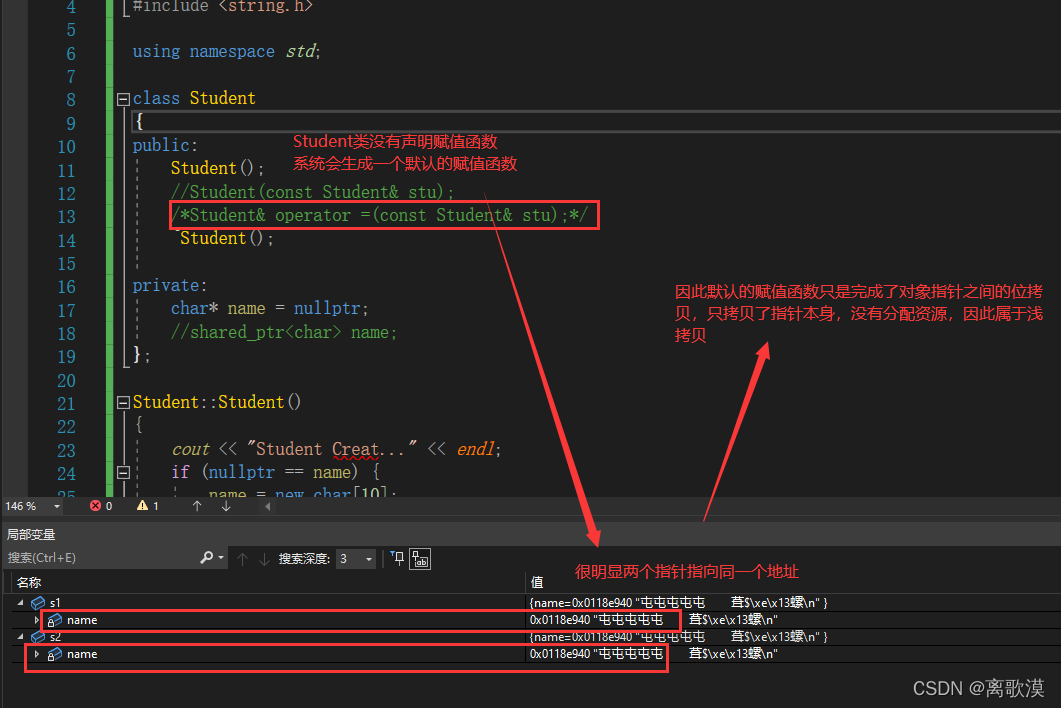Expand the name member under s1

coord(37,619)
